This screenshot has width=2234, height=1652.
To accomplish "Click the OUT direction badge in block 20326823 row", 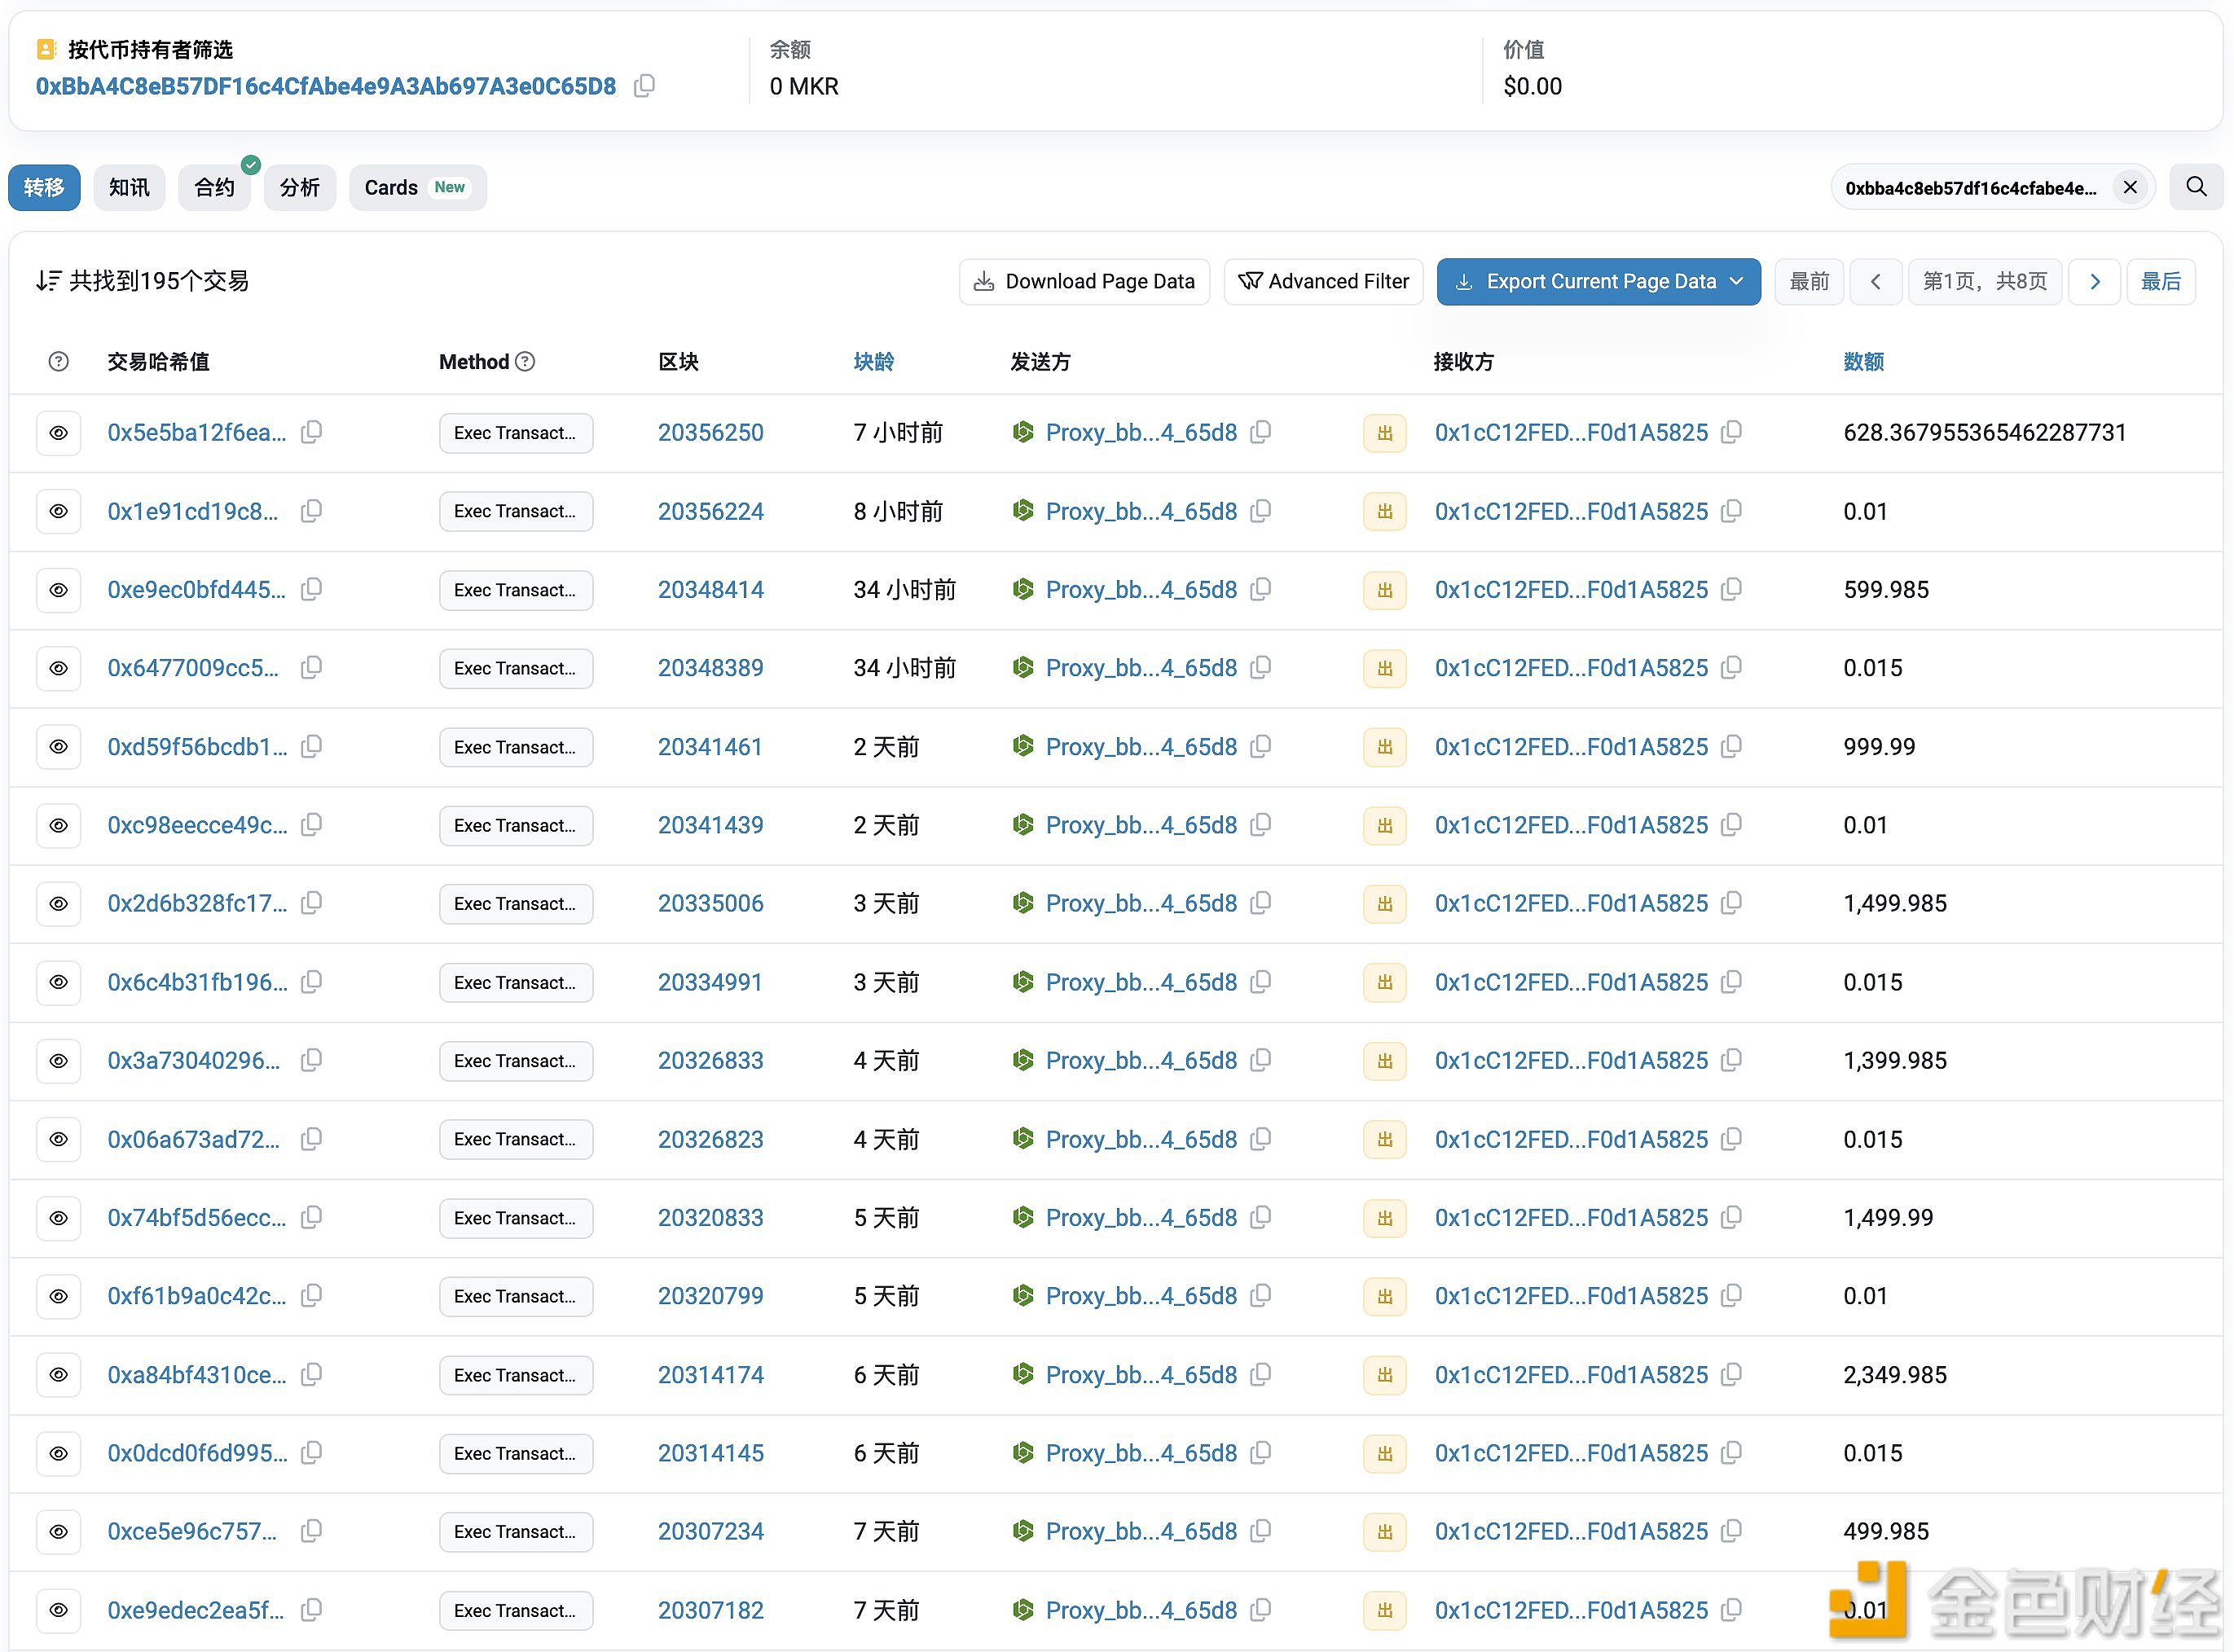I will (x=1385, y=1140).
